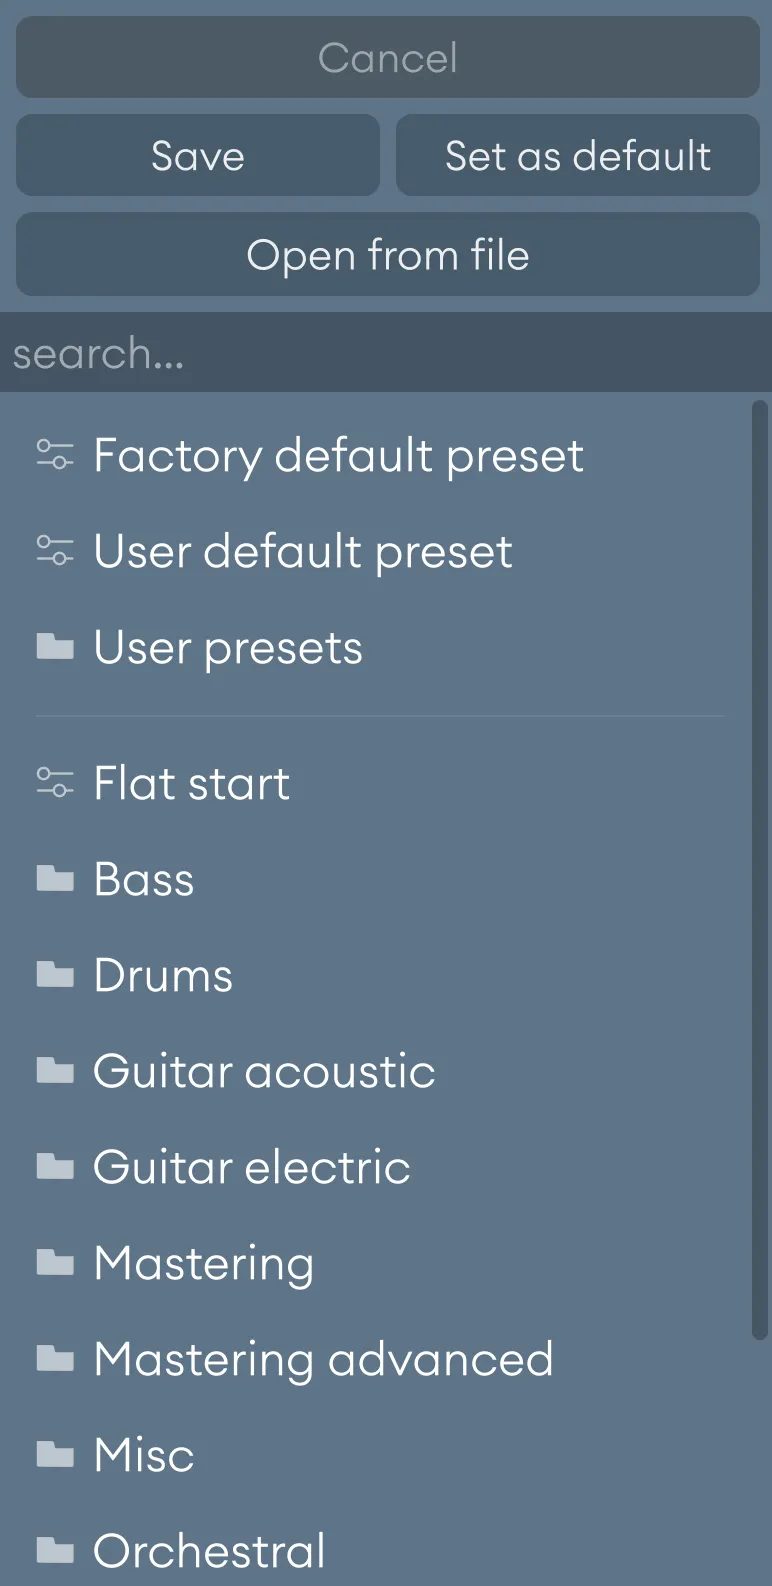Click the preset icon next to Flat start

tap(56, 783)
